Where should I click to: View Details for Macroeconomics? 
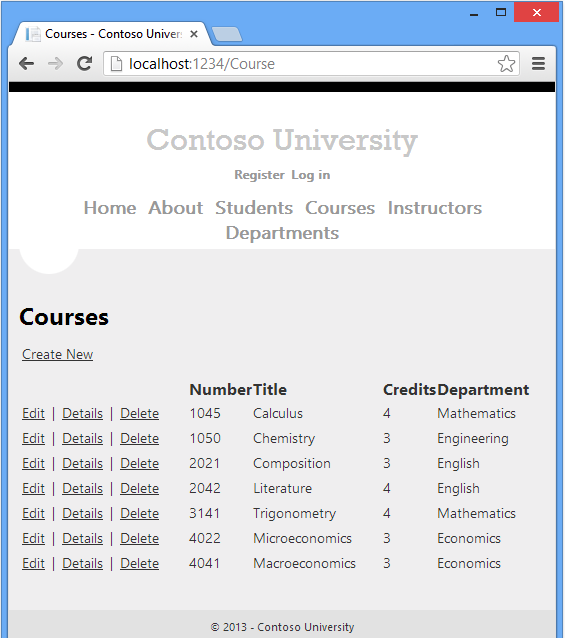coord(83,564)
